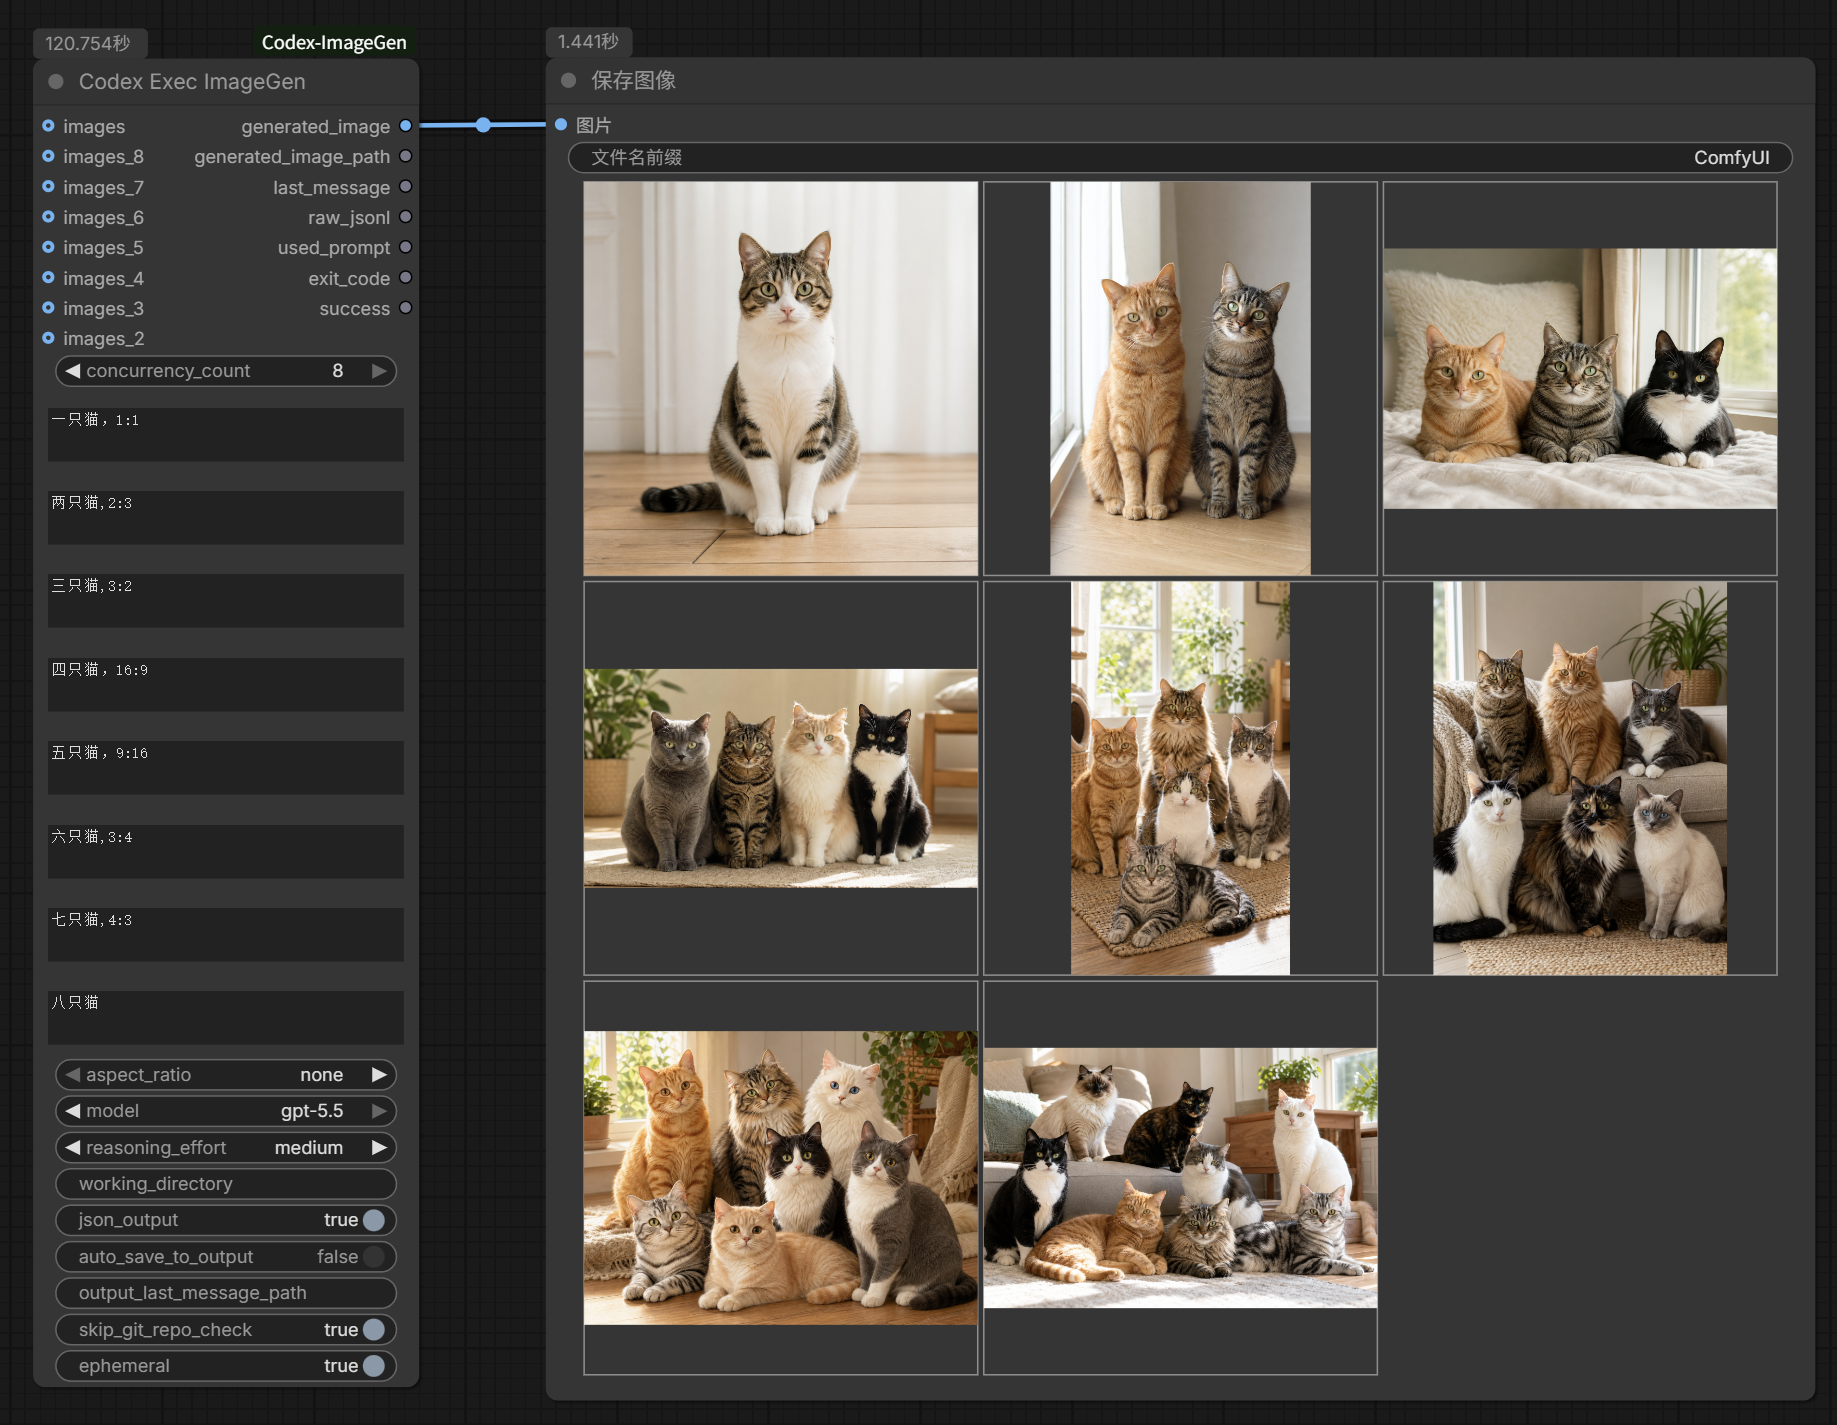Click the exit_code output socket
The height and width of the screenshot is (1425, 1837).
pos(405,278)
